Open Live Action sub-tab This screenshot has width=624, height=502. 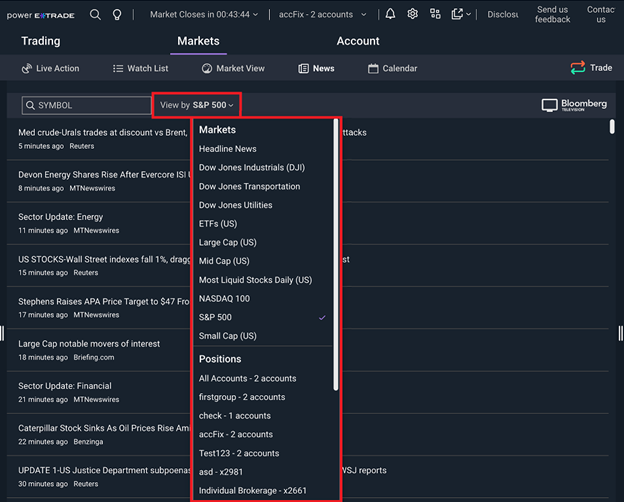[x=50, y=68]
